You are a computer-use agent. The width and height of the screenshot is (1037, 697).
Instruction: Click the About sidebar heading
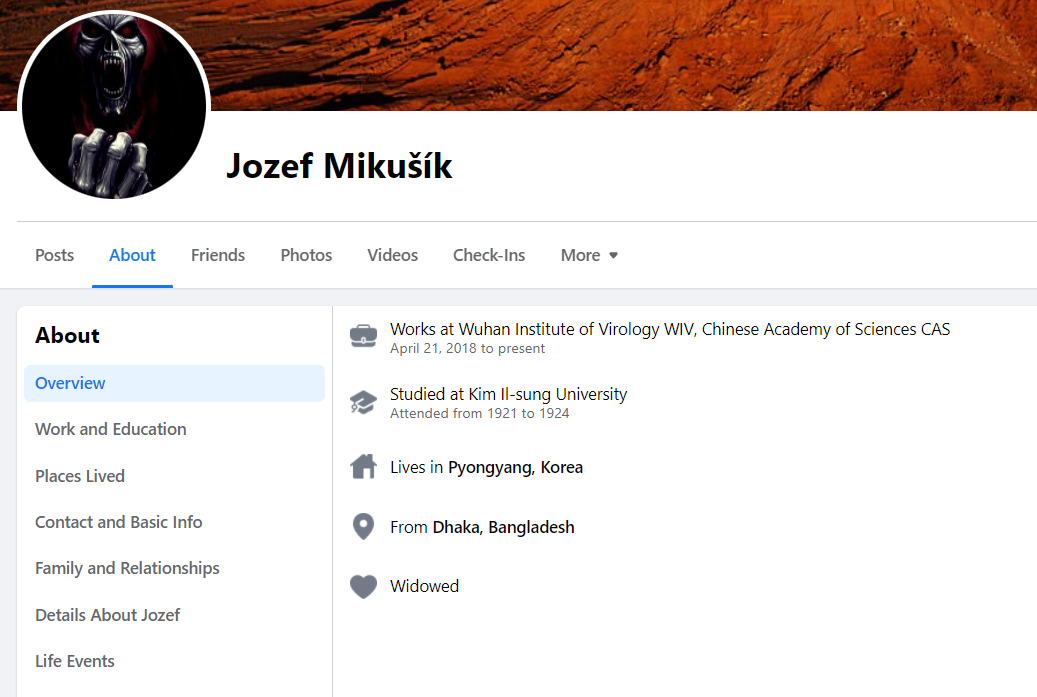click(67, 335)
